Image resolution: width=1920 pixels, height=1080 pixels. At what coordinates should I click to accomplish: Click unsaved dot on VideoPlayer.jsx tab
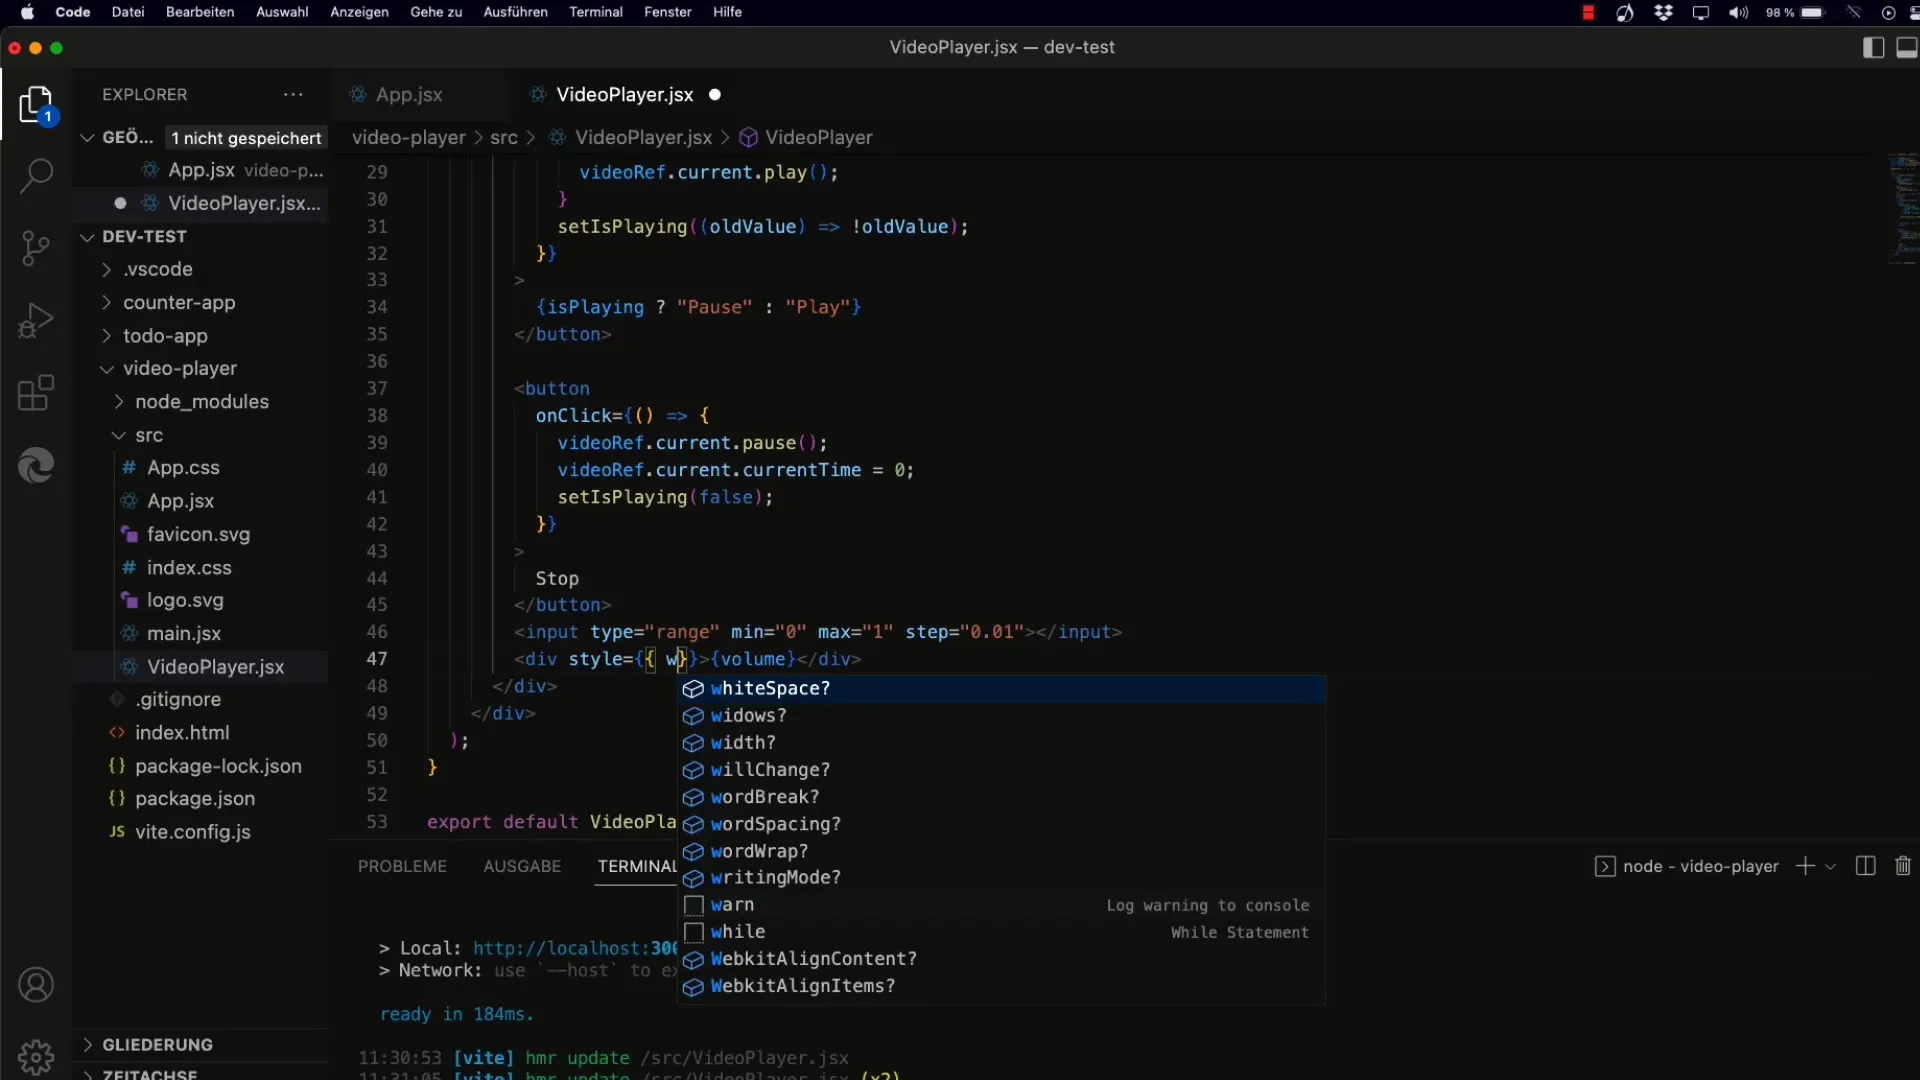(x=715, y=94)
